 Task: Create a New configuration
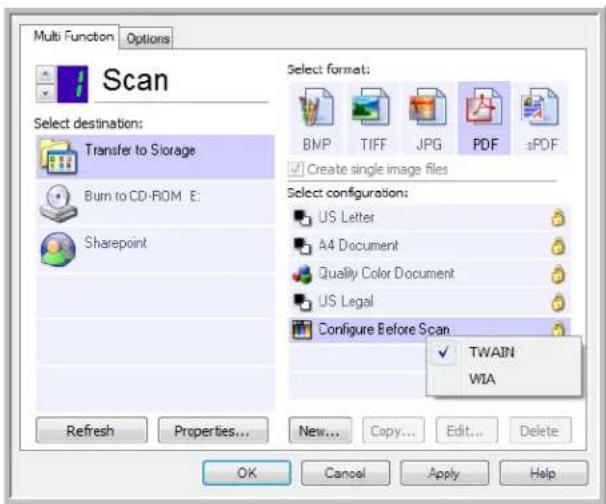click(x=320, y=430)
